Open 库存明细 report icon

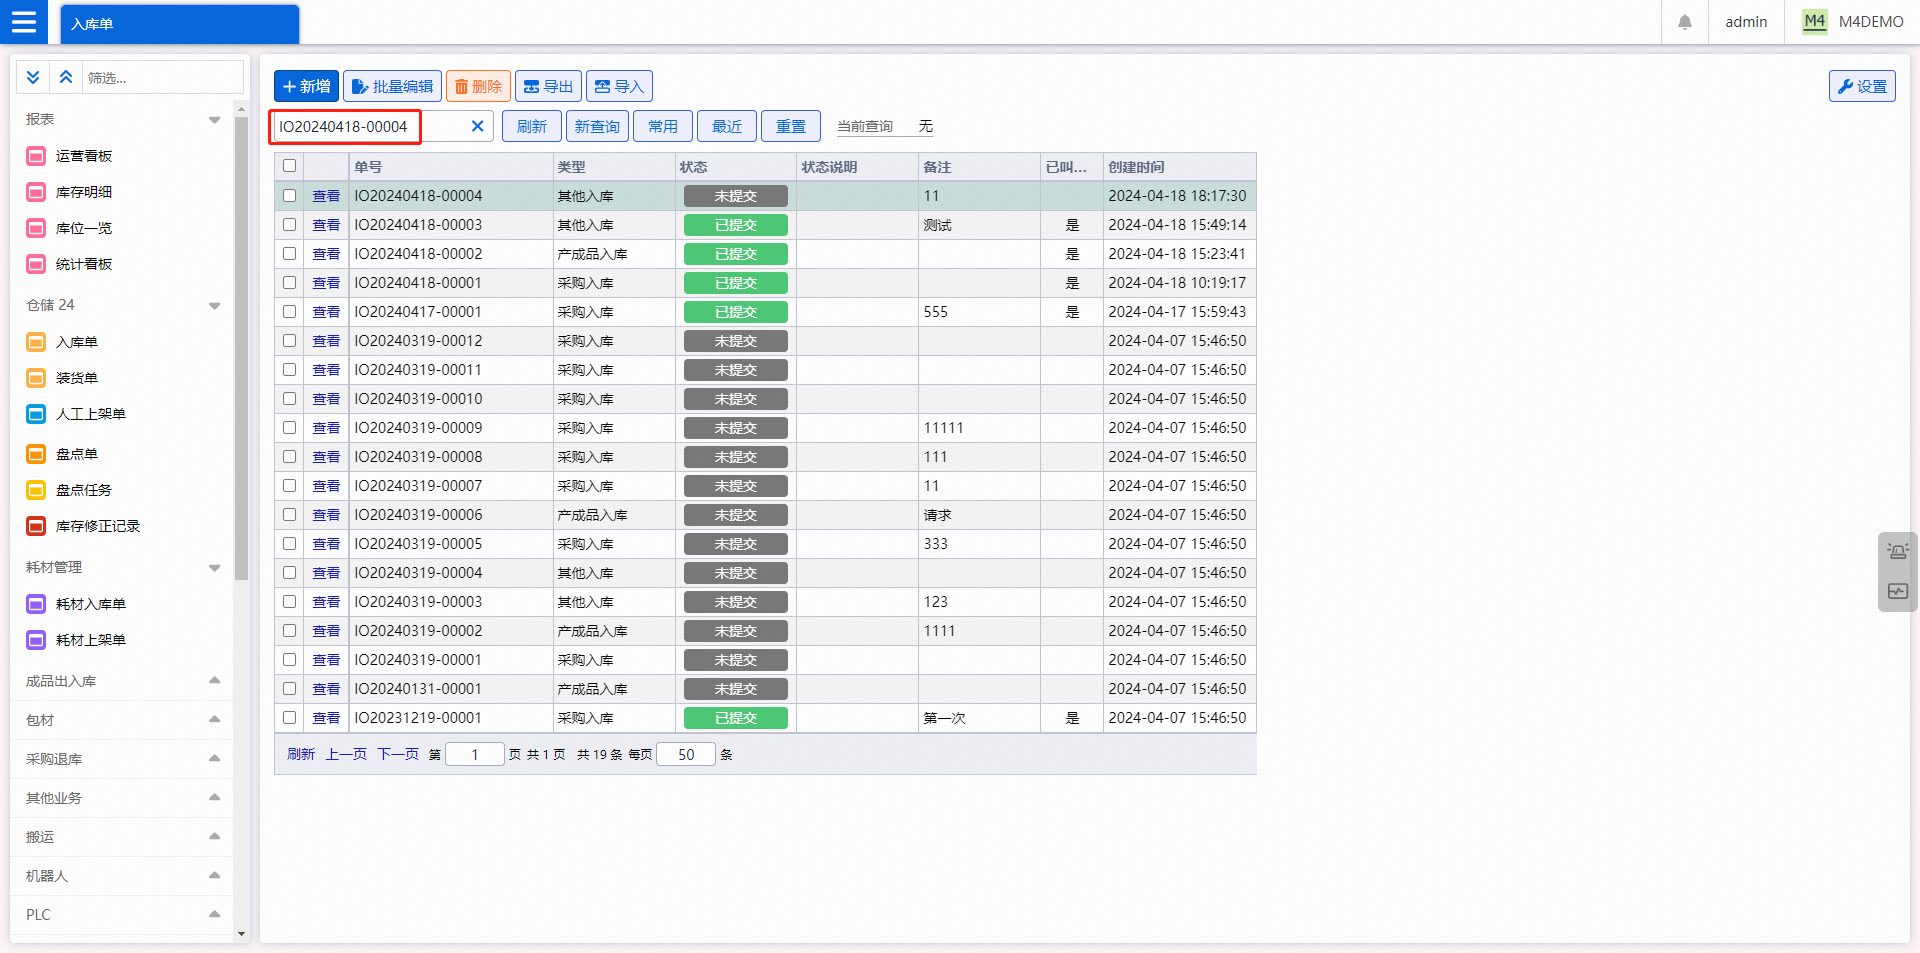pyautogui.click(x=36, y=192)
